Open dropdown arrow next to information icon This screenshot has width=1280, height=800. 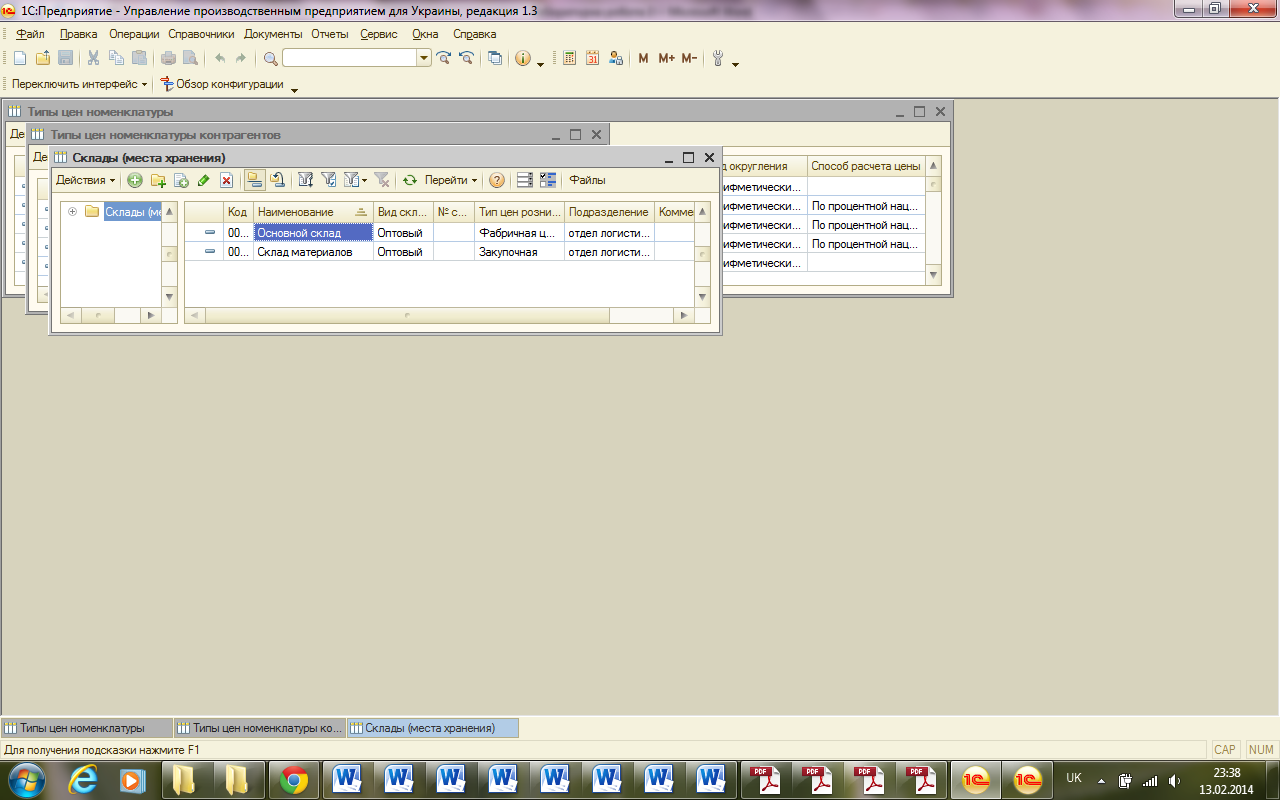(541, 64)
